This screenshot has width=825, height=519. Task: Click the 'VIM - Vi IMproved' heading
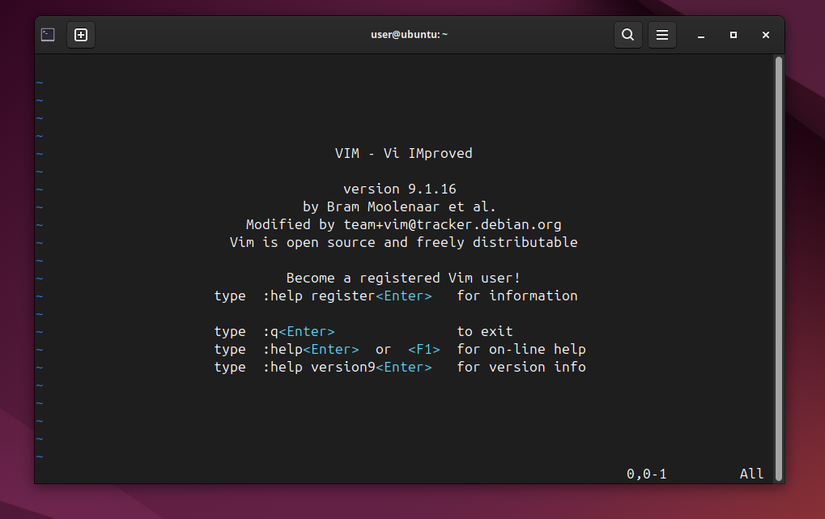coord(404,153)
